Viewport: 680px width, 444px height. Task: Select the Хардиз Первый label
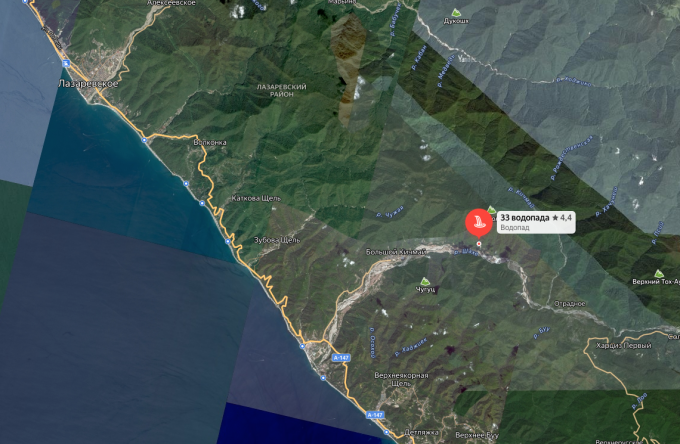pos(624,346)
